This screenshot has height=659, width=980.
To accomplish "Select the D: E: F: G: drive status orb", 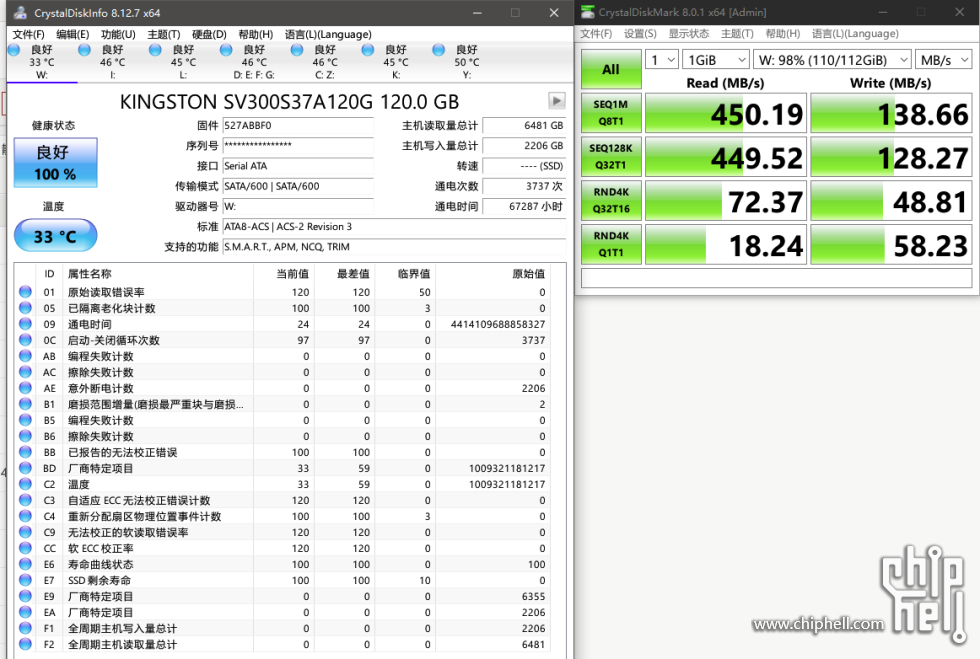I will point(226,50).
